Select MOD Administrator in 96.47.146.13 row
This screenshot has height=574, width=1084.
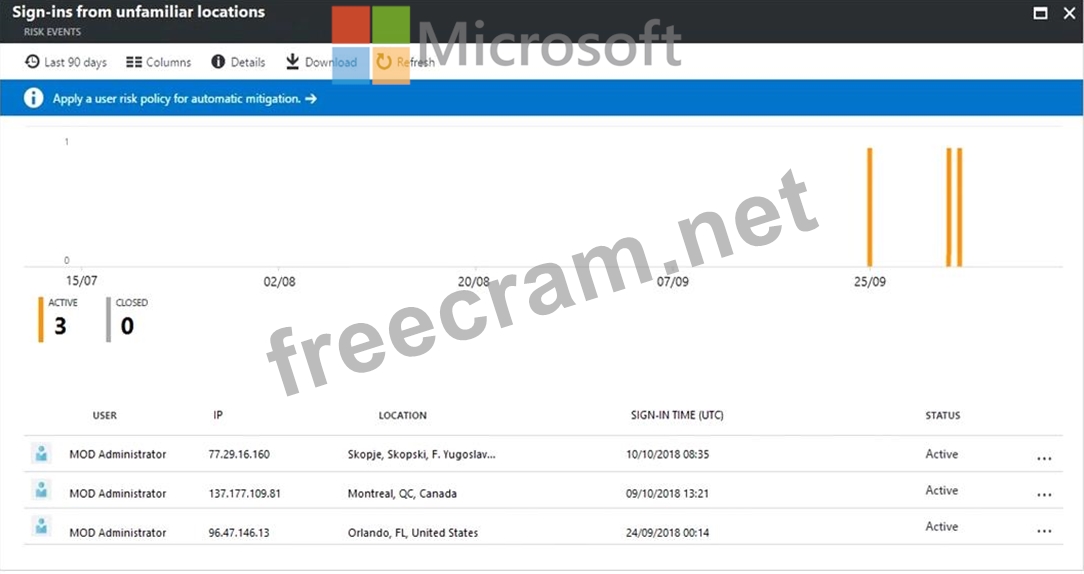[118, 533]
